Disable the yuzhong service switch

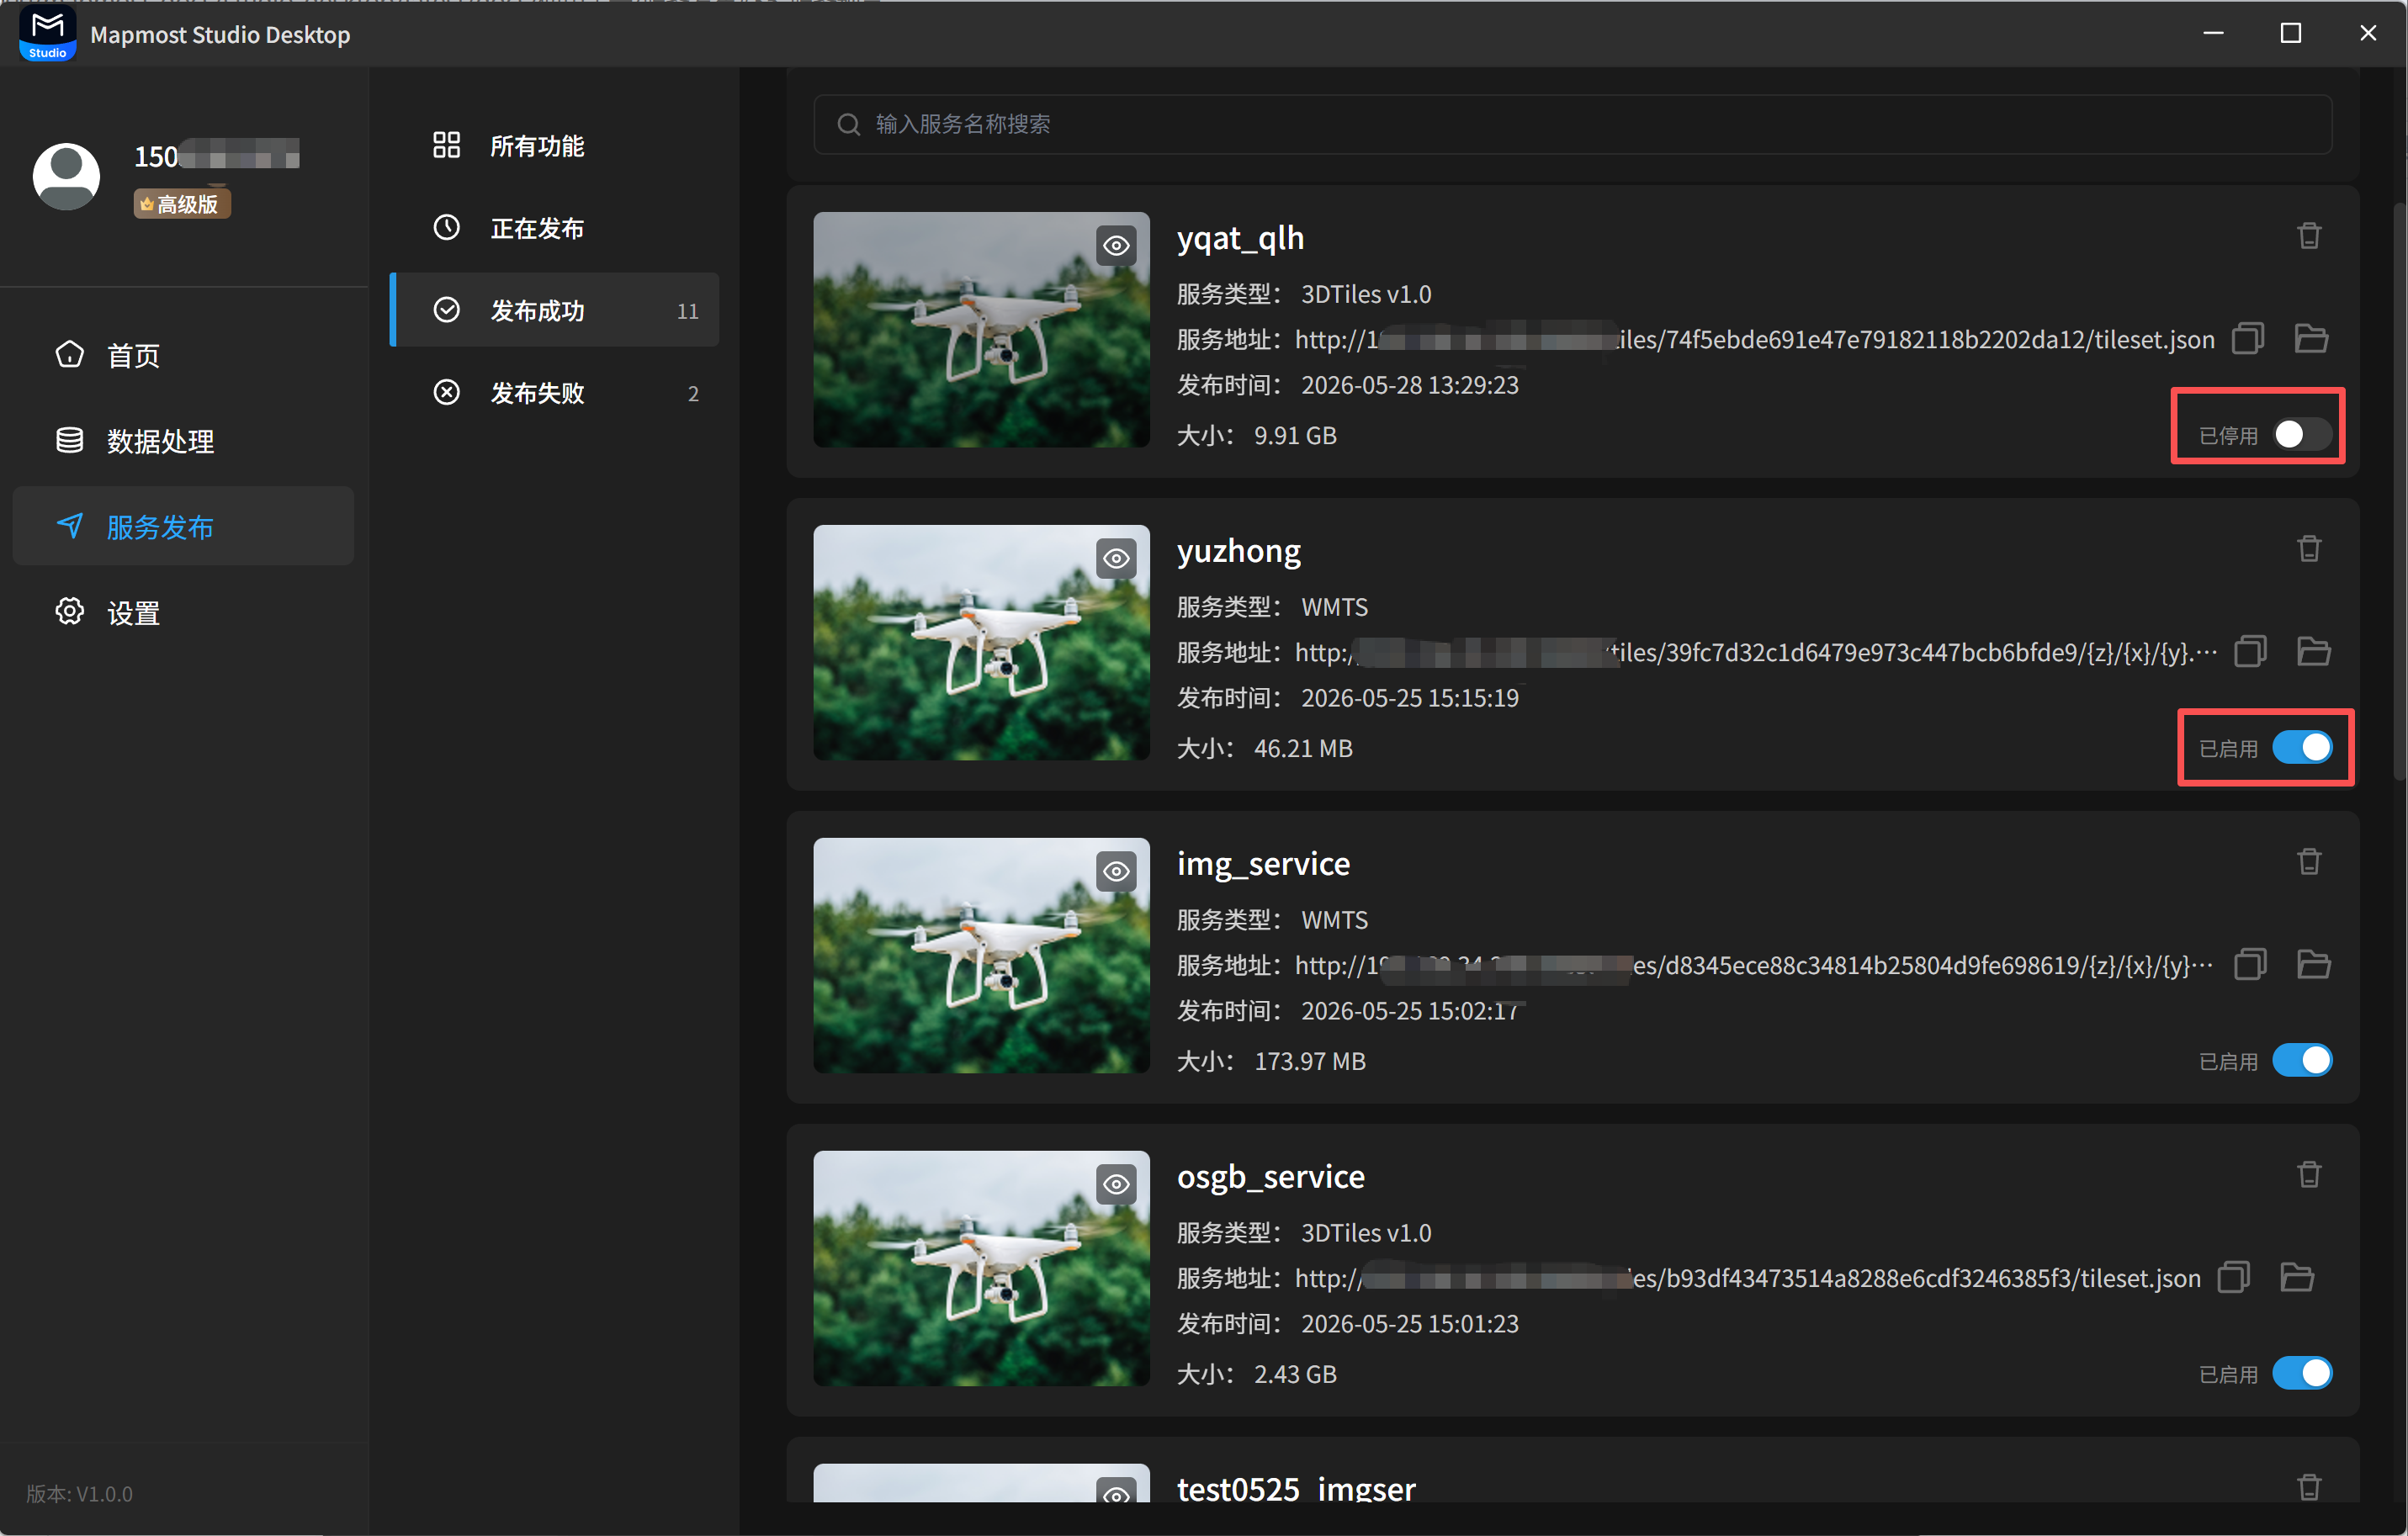(x=2302, y=748)
